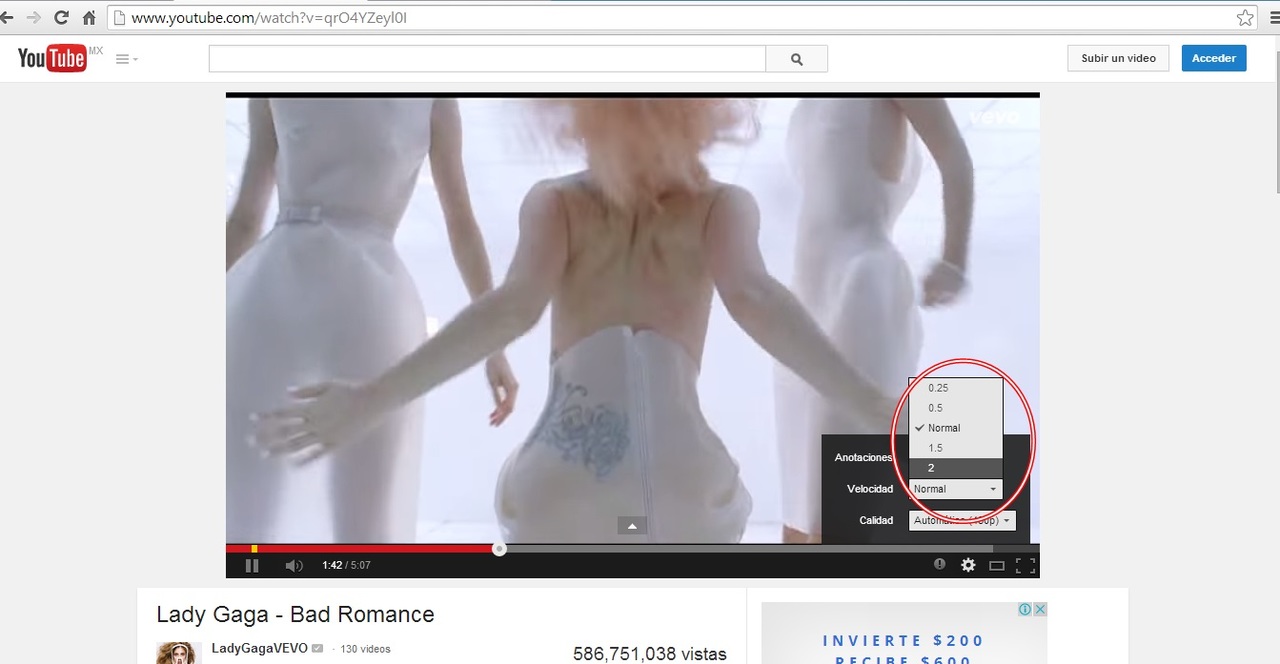The height and width of the screenshot is (664, 1280).
Task: Click the search magnifier button
Action: click(x=797, y=59)
